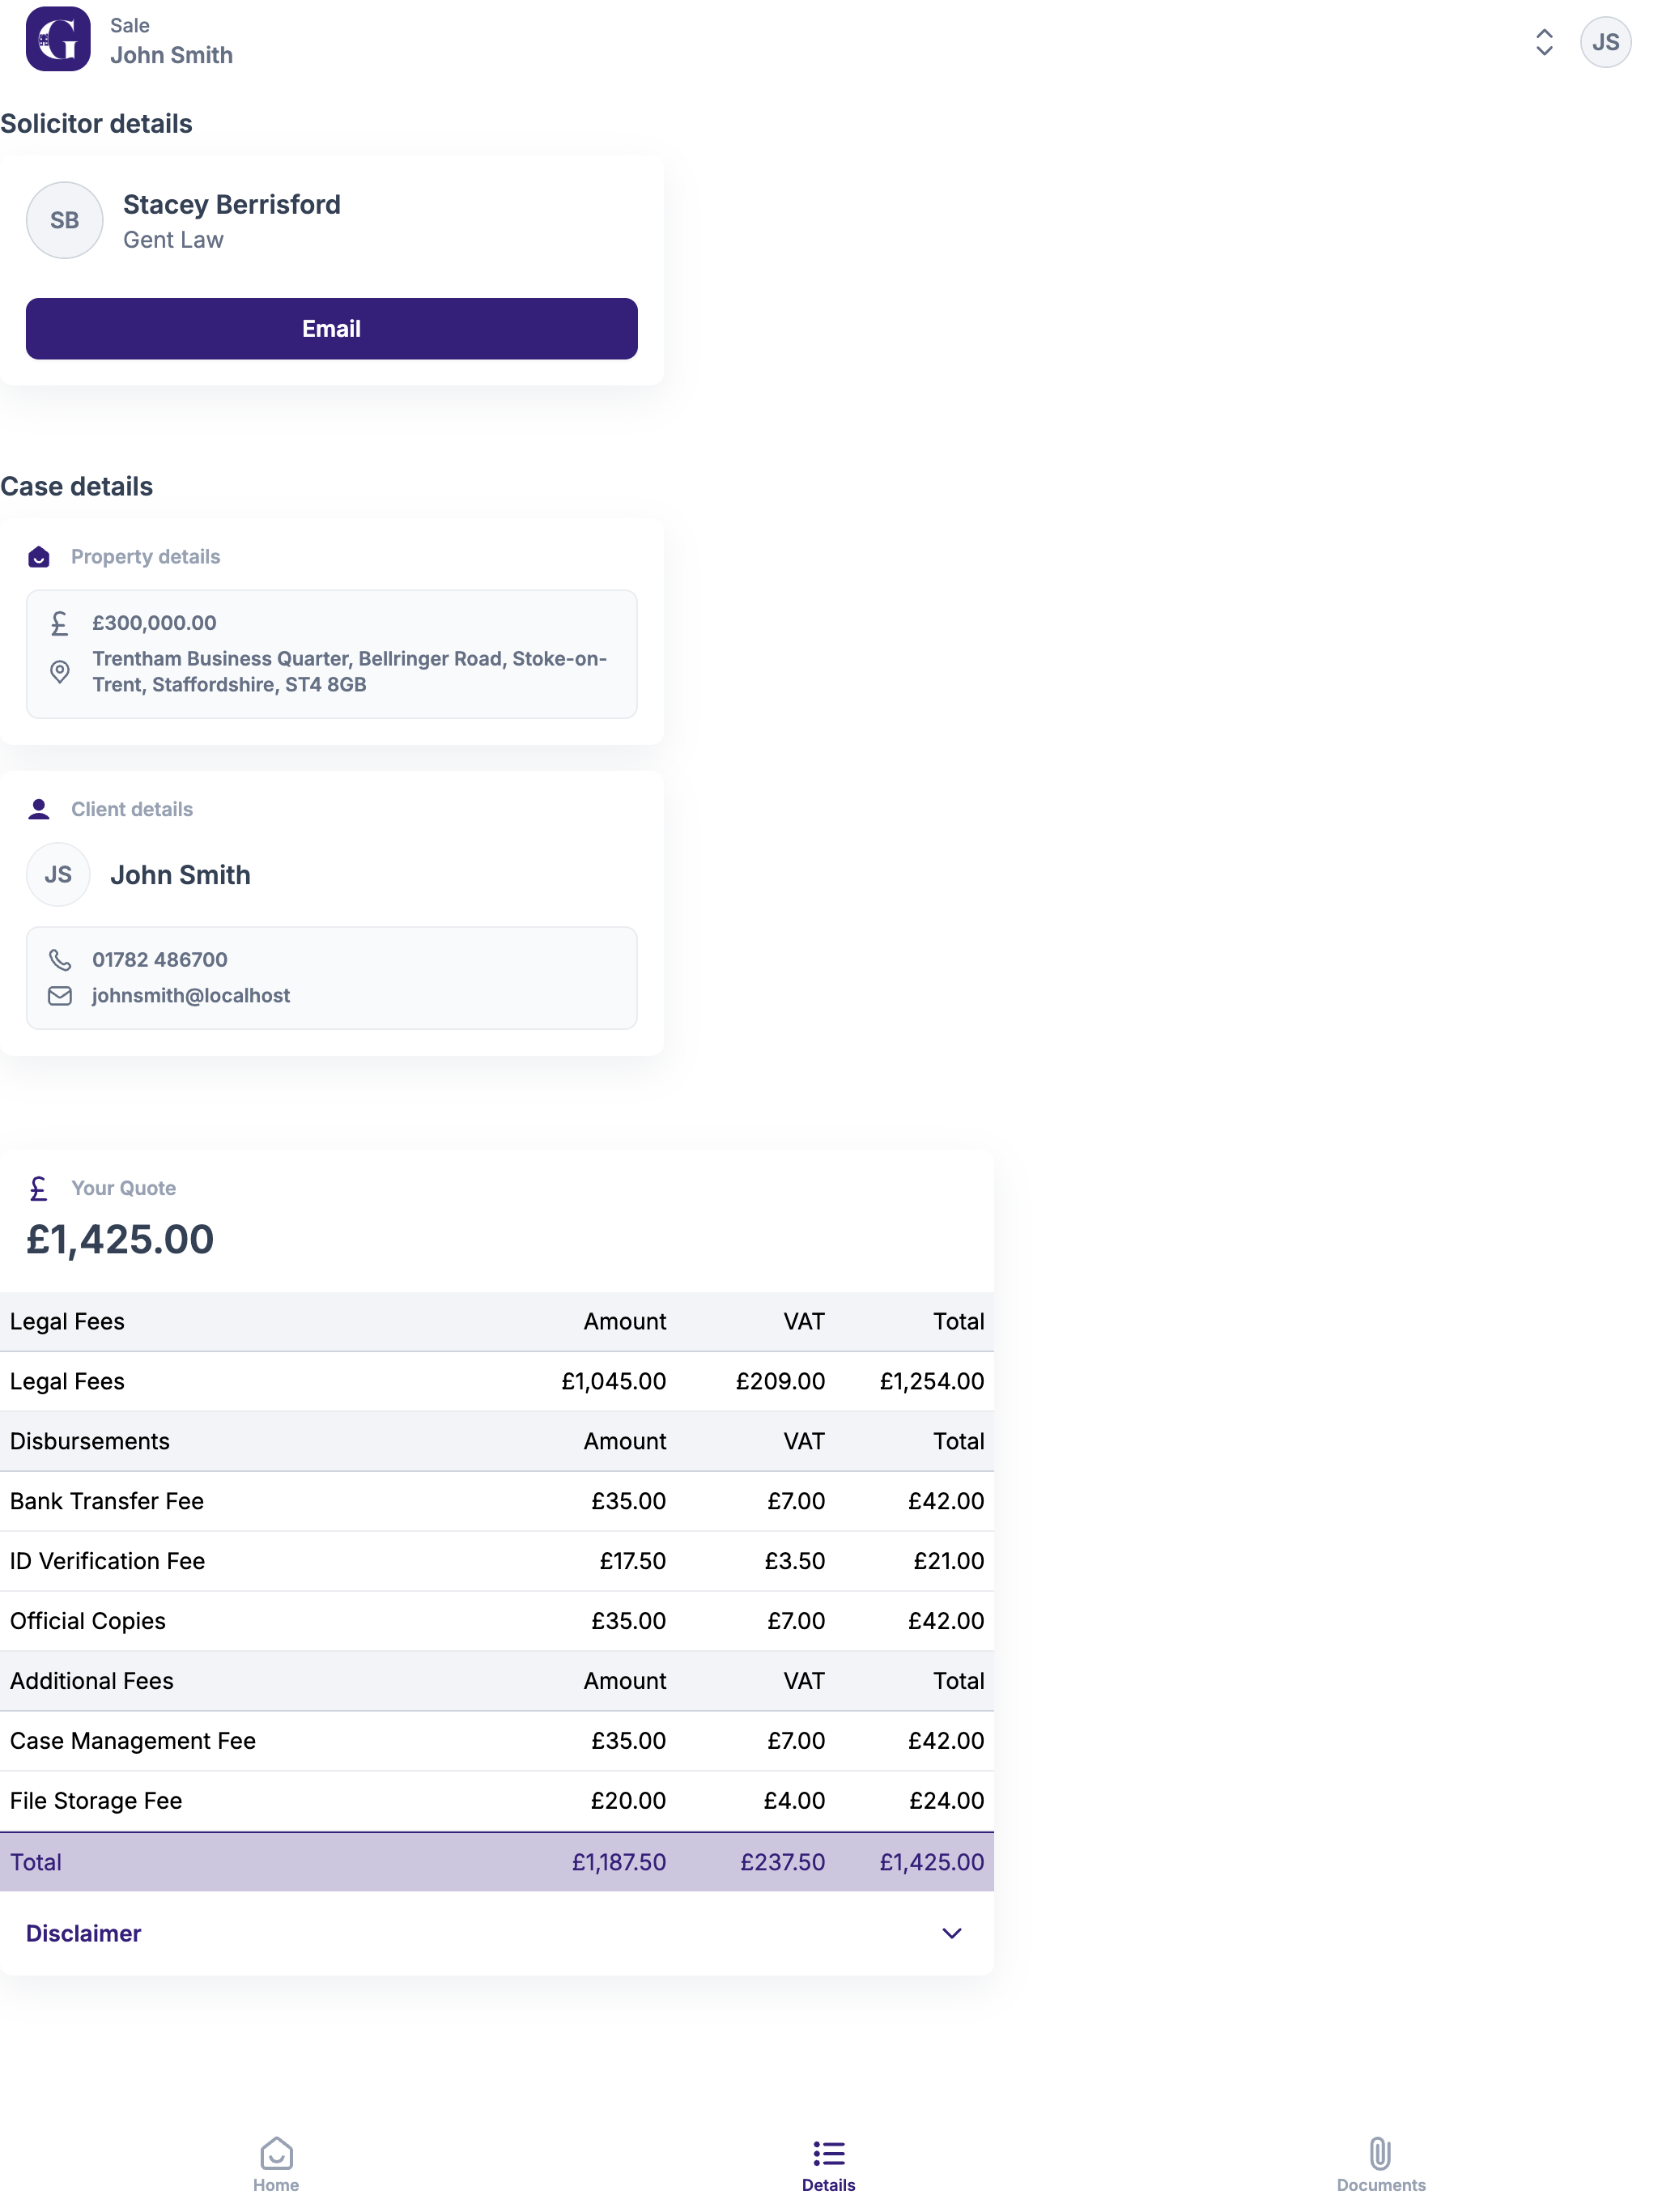The height and width of the screenshot is (2212, 1658).
Task: Click the johnsmith@localhost email address
Action: [191, 996]
